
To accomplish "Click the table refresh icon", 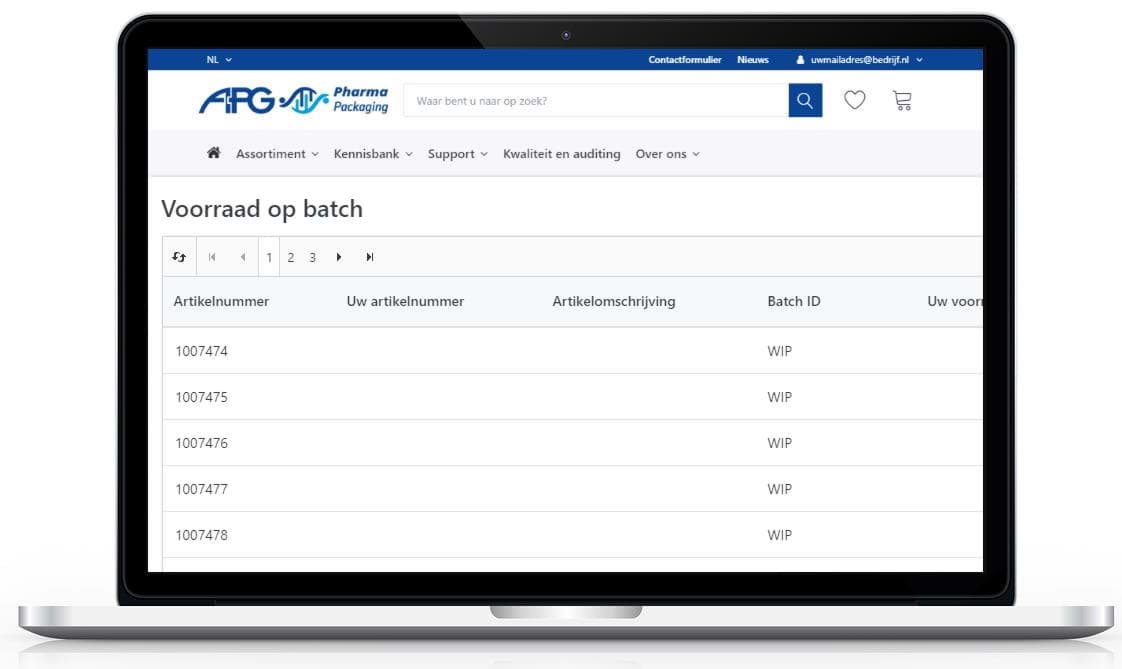I will 179,257.
